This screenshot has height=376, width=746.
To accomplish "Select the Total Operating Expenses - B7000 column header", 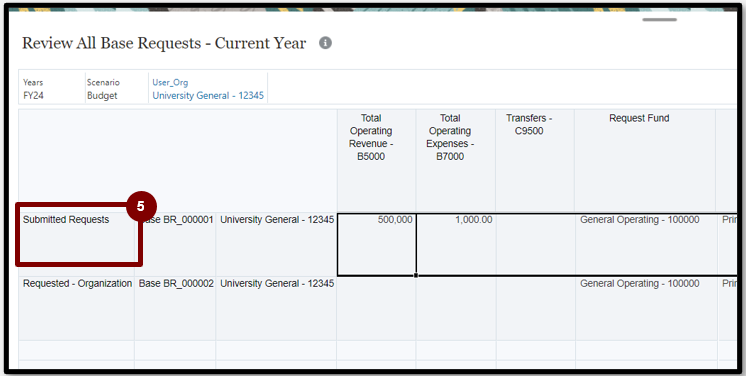I will 455,160.
